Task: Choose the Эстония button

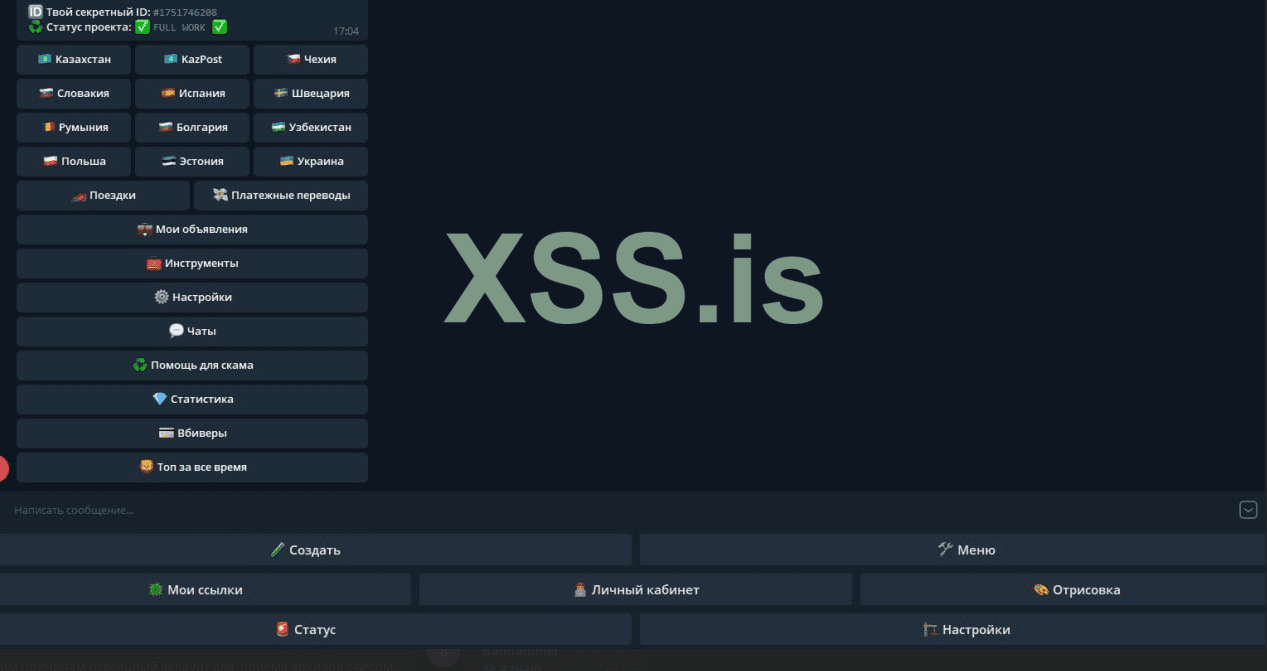Action: [193, 161]
